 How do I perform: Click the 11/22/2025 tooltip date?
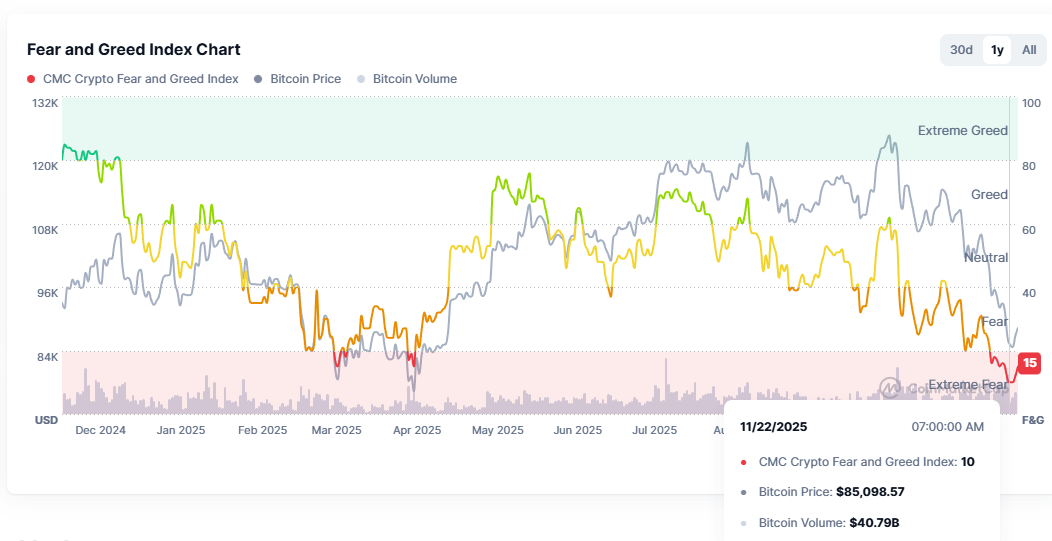(x=773, y=426)
